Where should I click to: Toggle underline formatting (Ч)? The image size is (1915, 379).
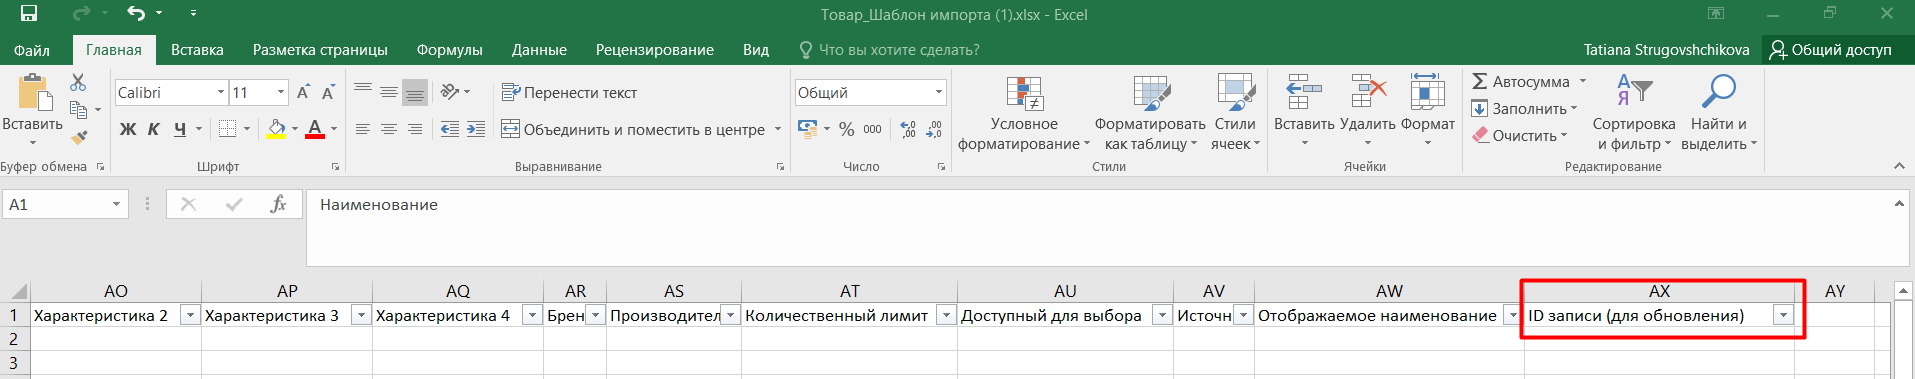(180, 129)
